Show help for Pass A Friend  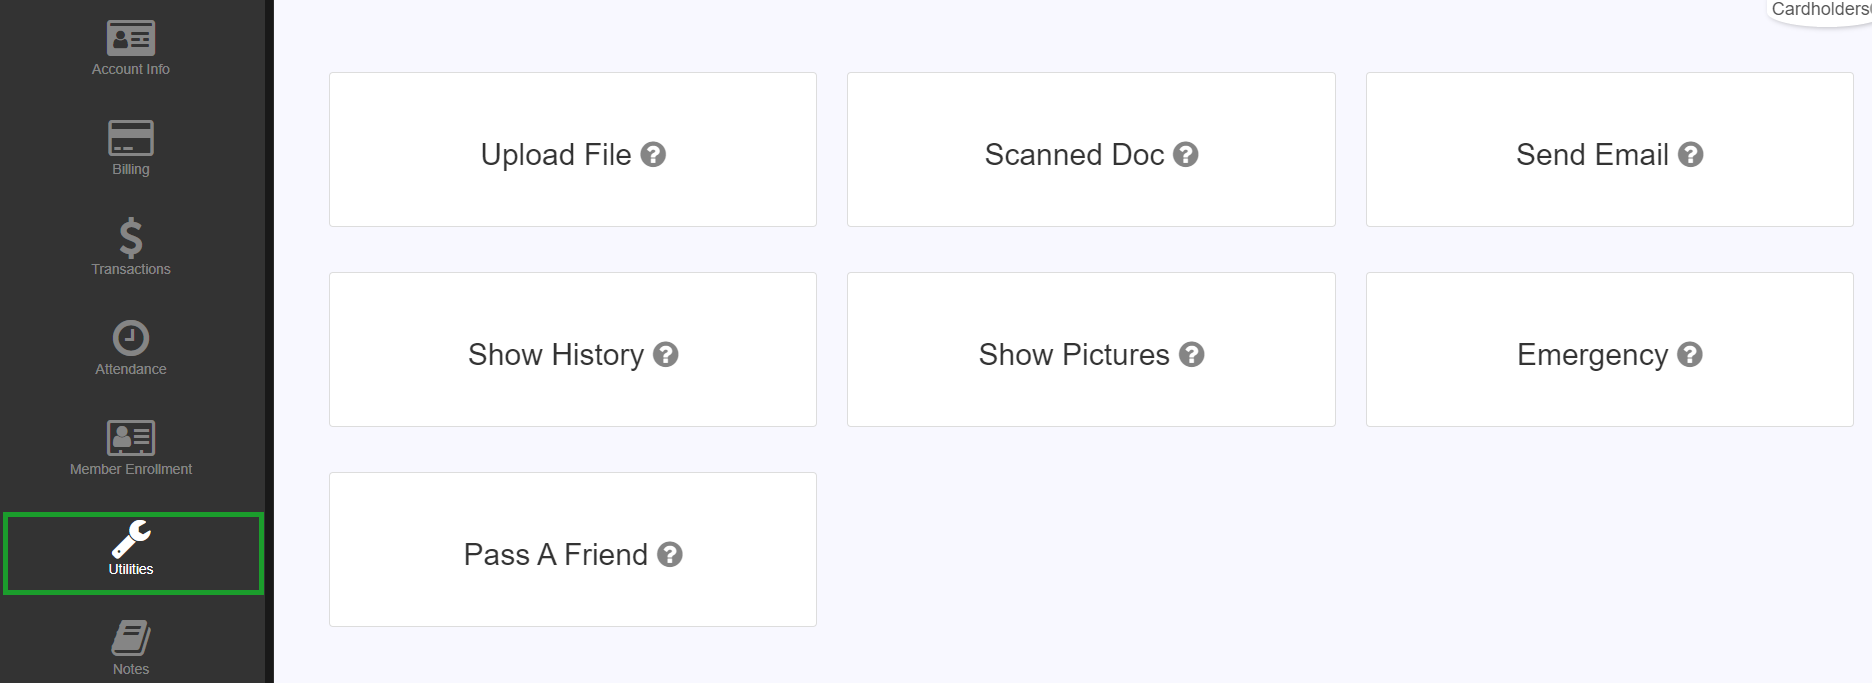click(670, 555)
